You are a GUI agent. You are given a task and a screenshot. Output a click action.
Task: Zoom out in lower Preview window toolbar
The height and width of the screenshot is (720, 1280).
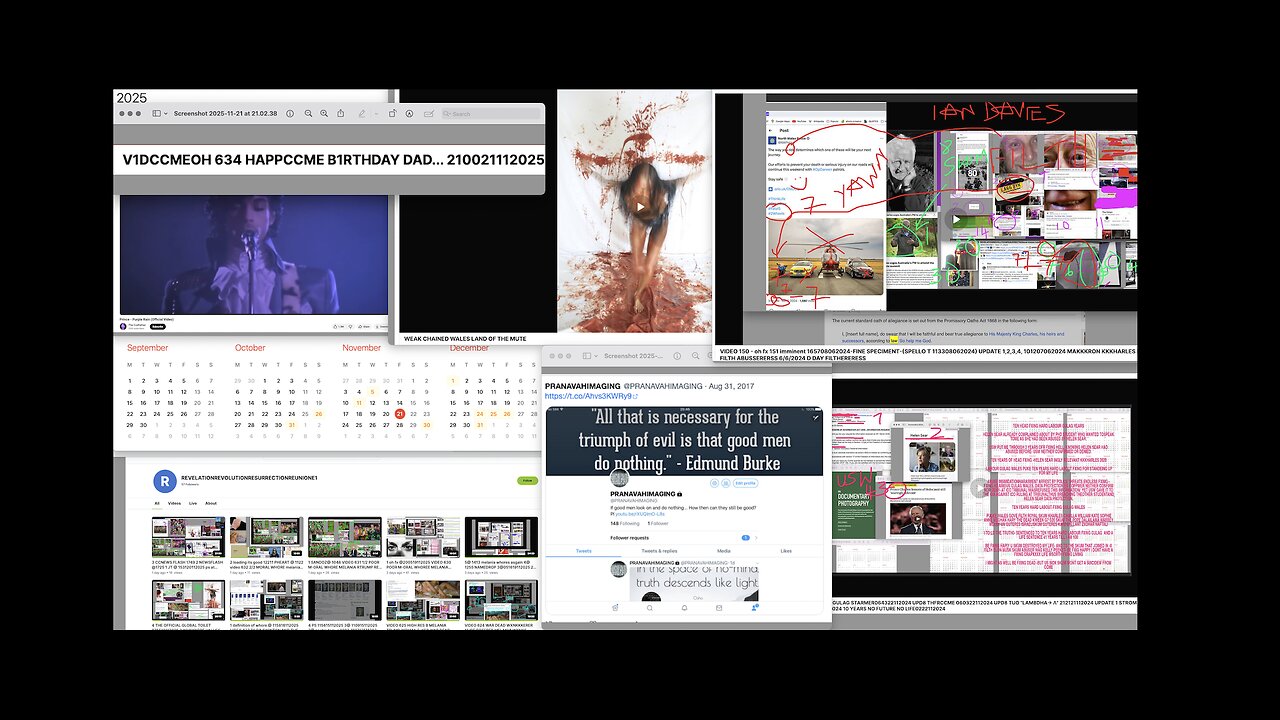(695, 356)
